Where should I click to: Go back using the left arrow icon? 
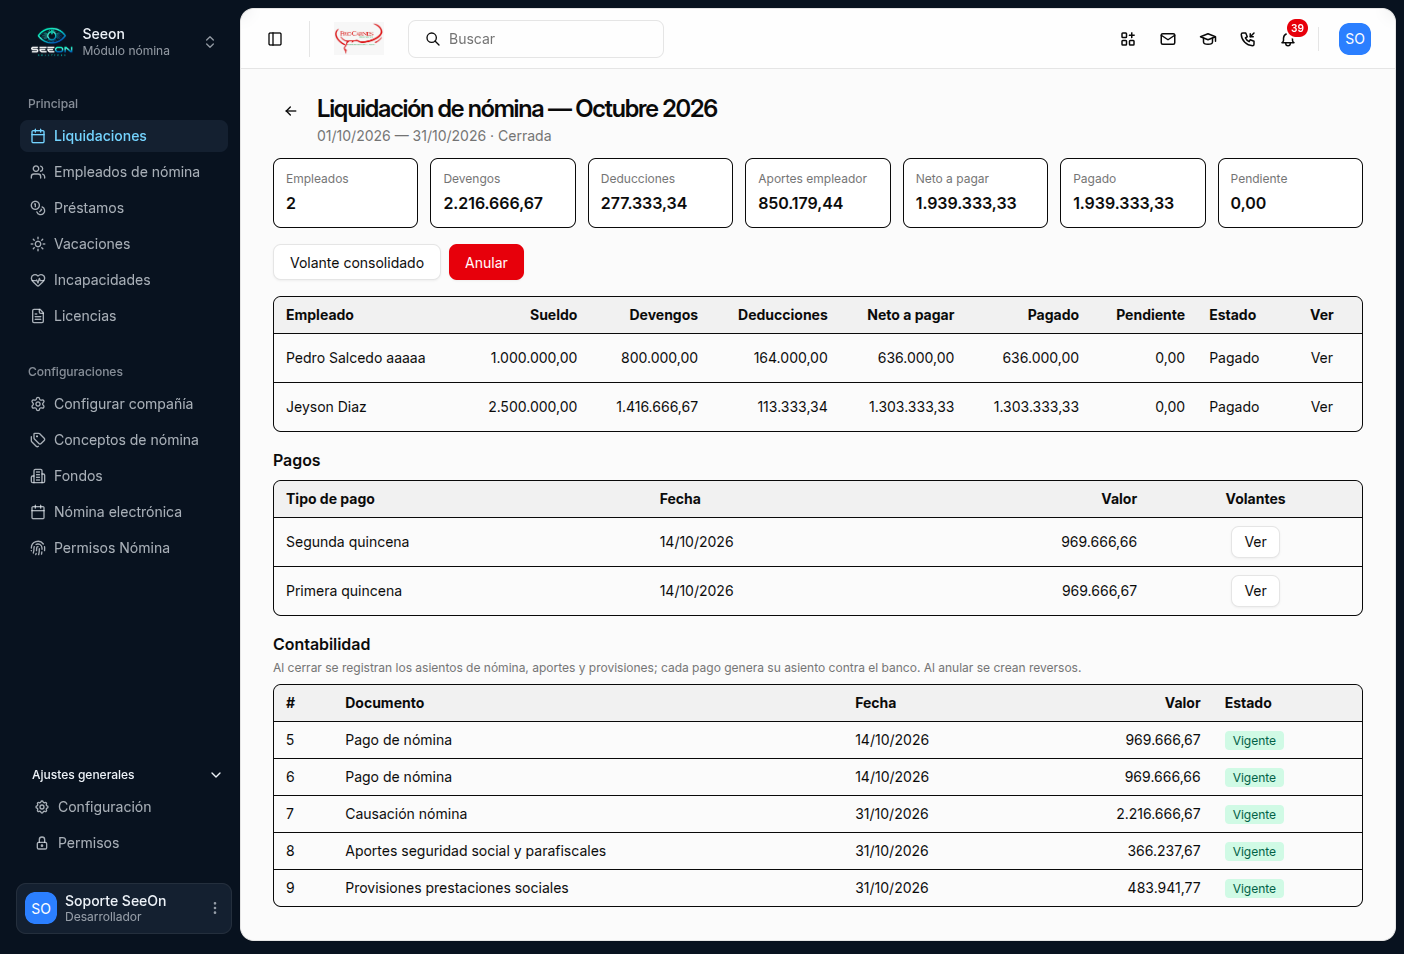pos(291,111)
